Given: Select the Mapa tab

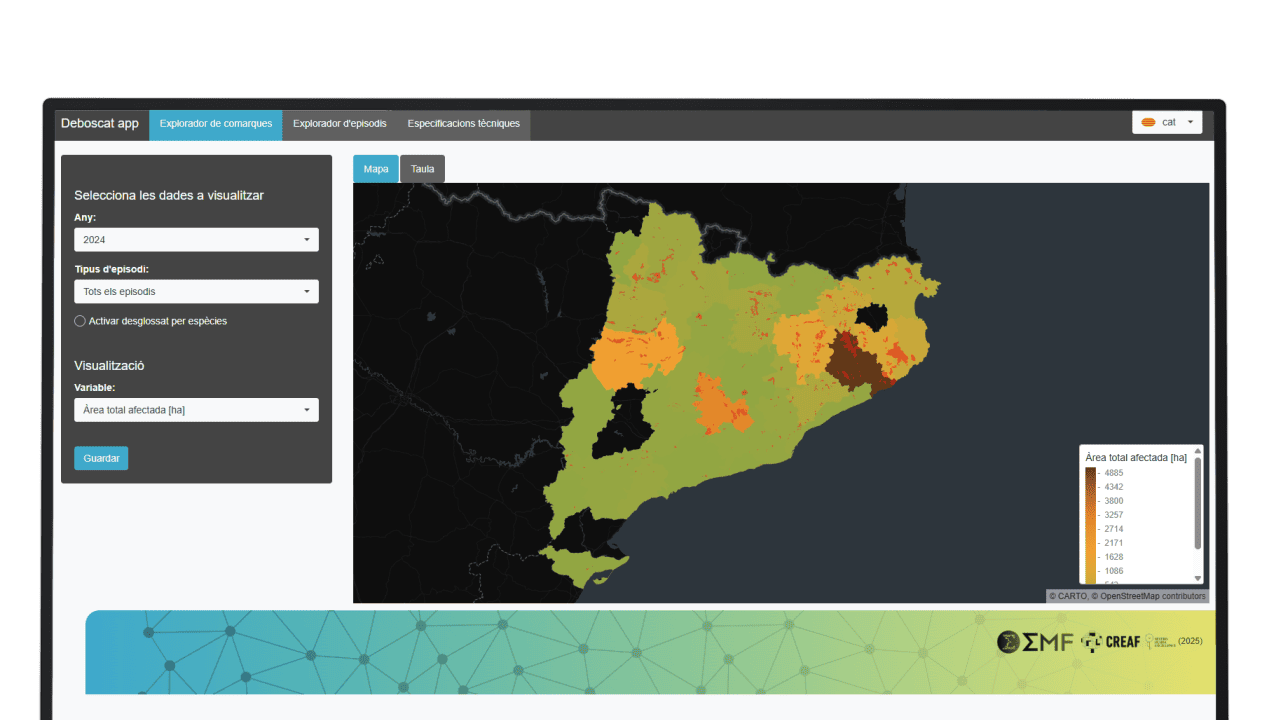Looking at the screenshot, I should (376, 169).
